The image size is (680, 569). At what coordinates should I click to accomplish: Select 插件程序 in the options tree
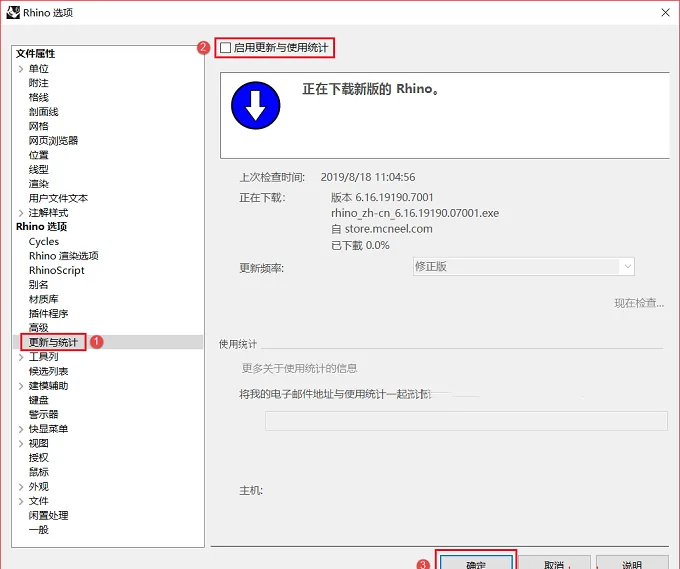tap(49, 314)
